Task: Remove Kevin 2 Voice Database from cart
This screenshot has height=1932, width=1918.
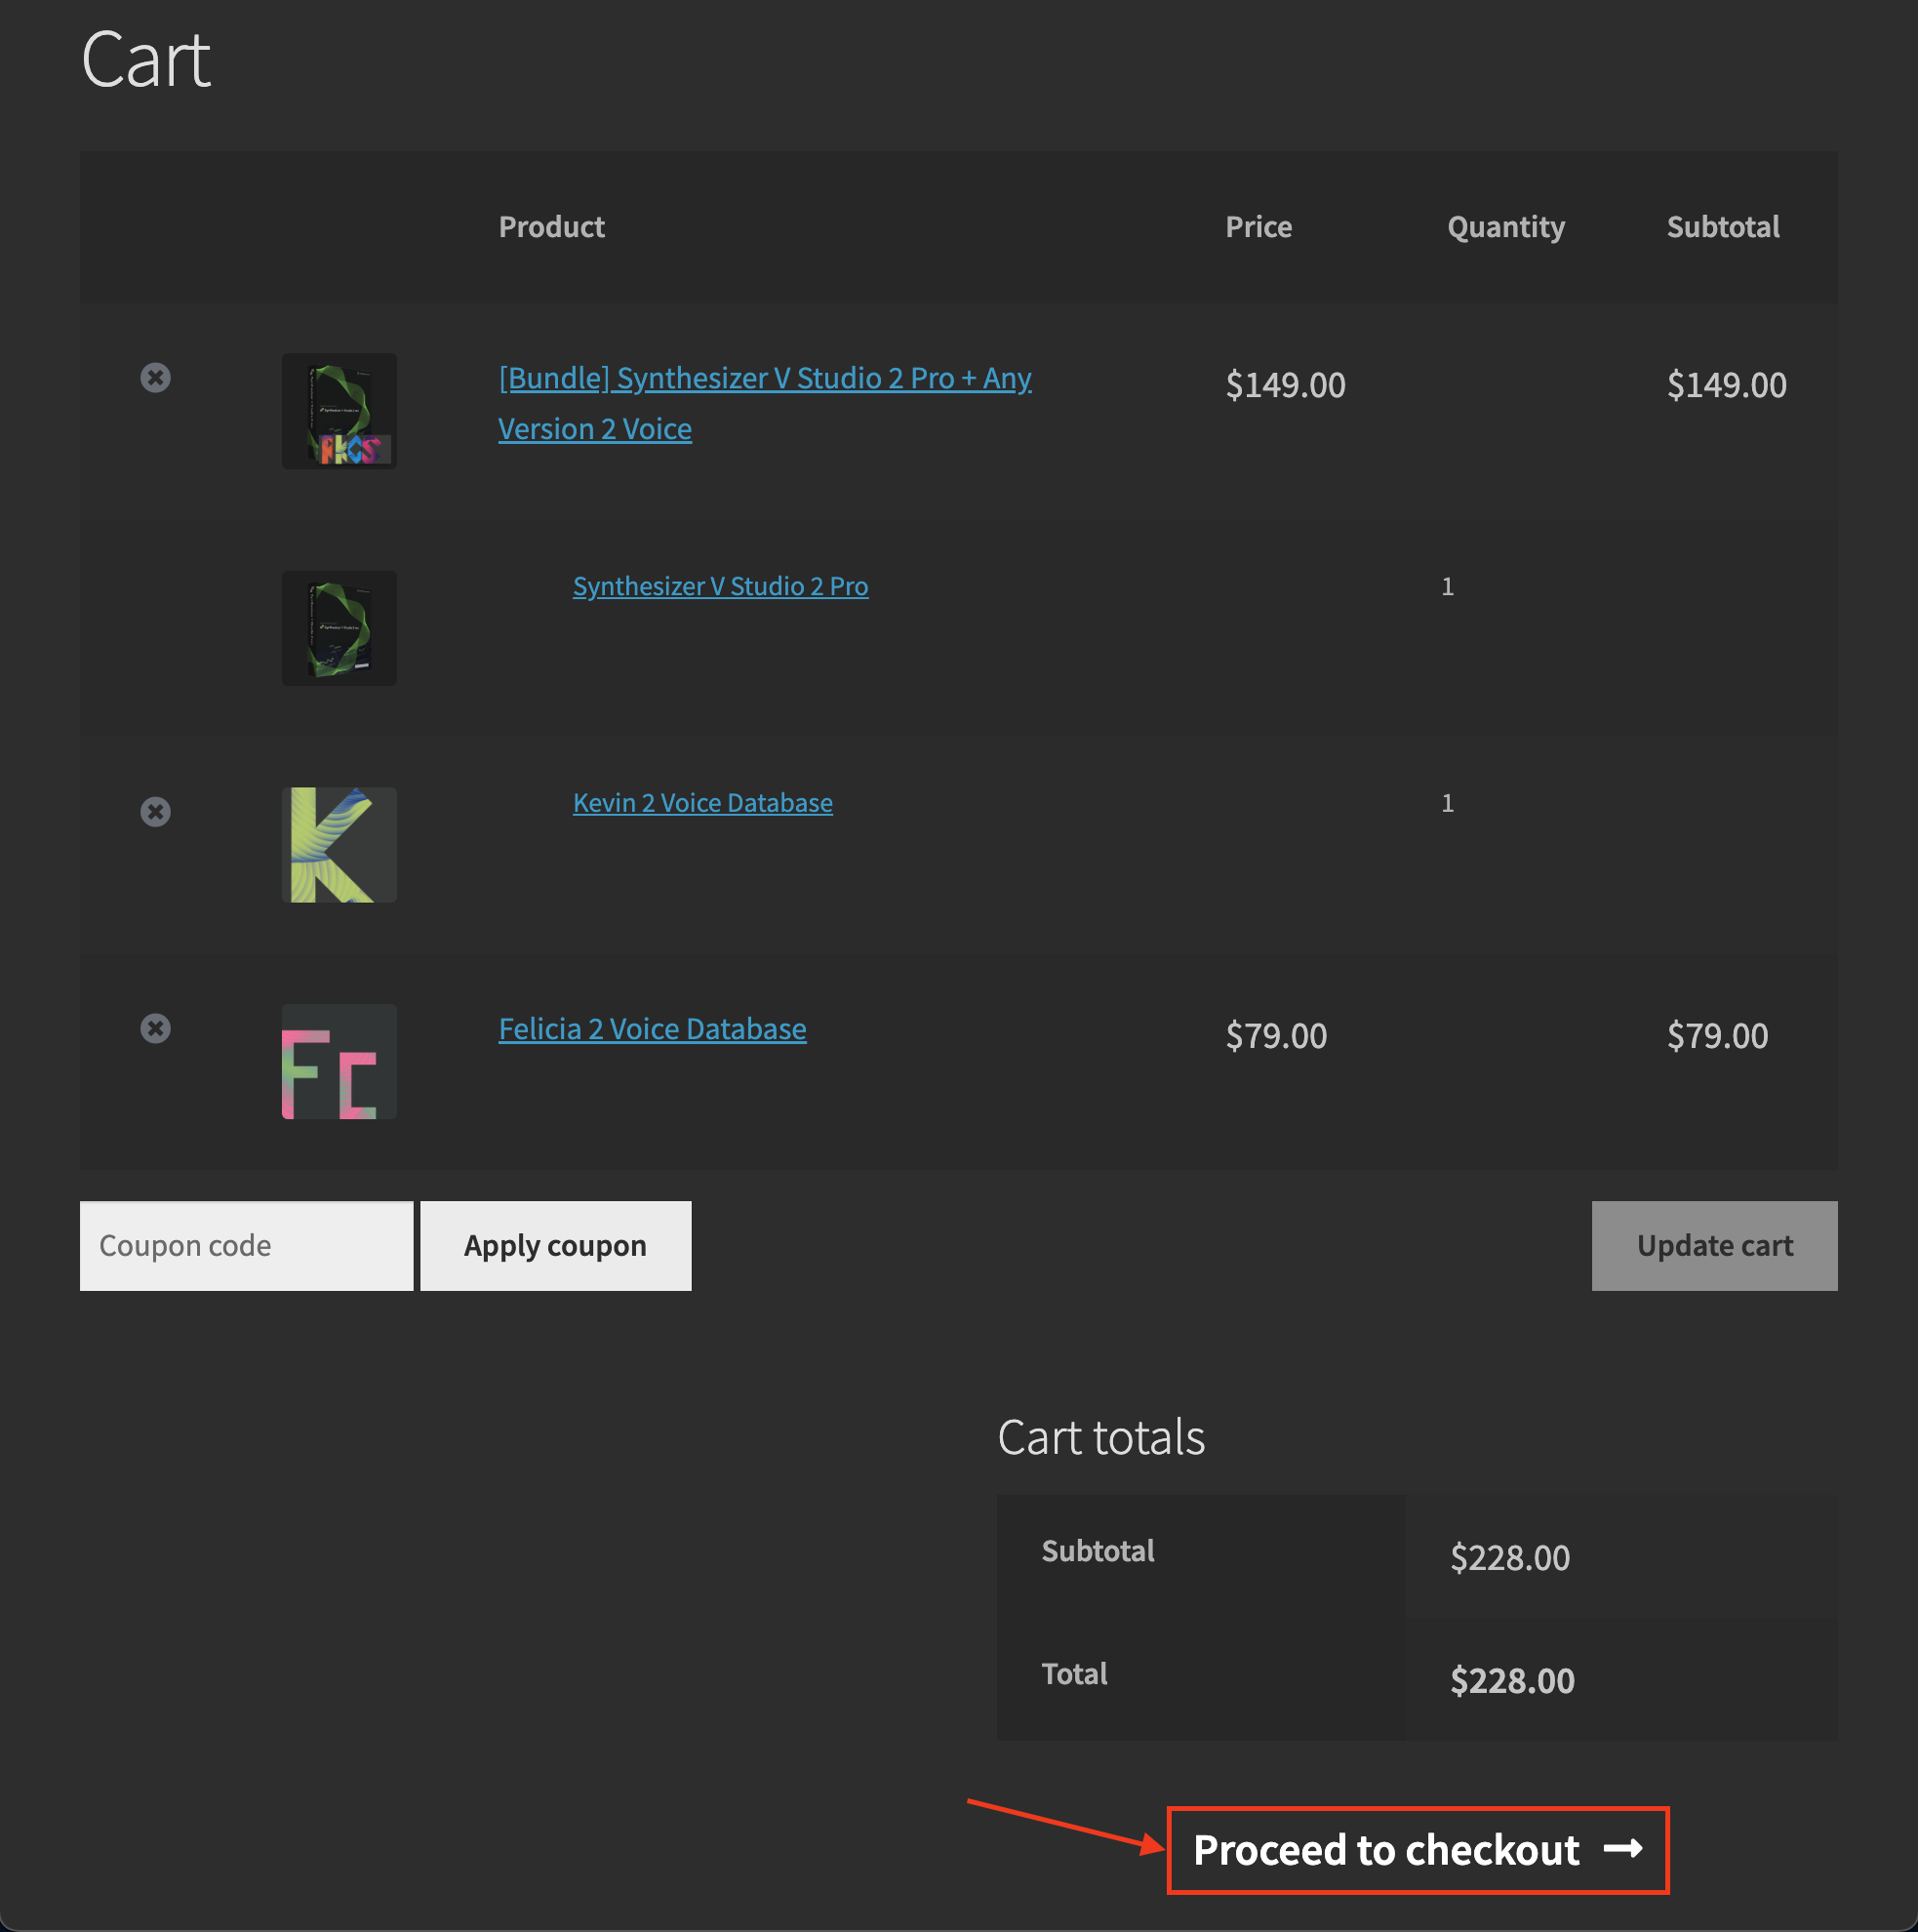Action: point(155,812)
